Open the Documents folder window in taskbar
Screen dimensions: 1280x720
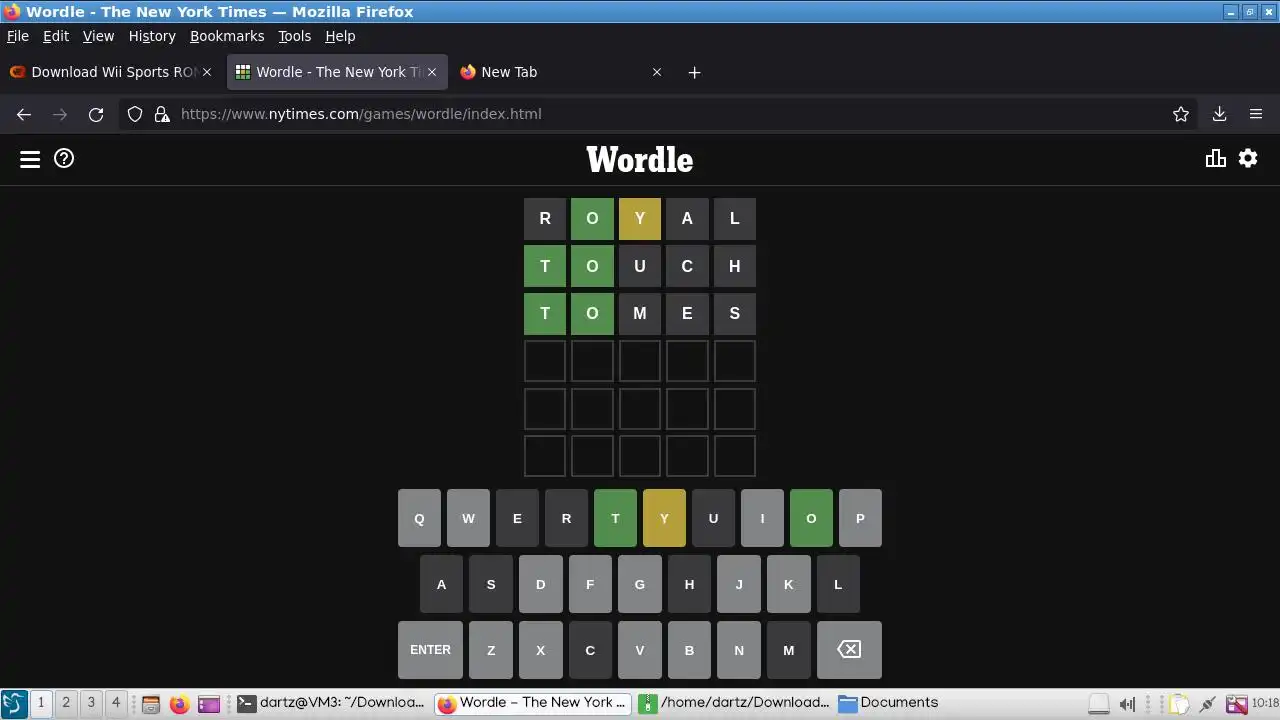tap(889, 703)
